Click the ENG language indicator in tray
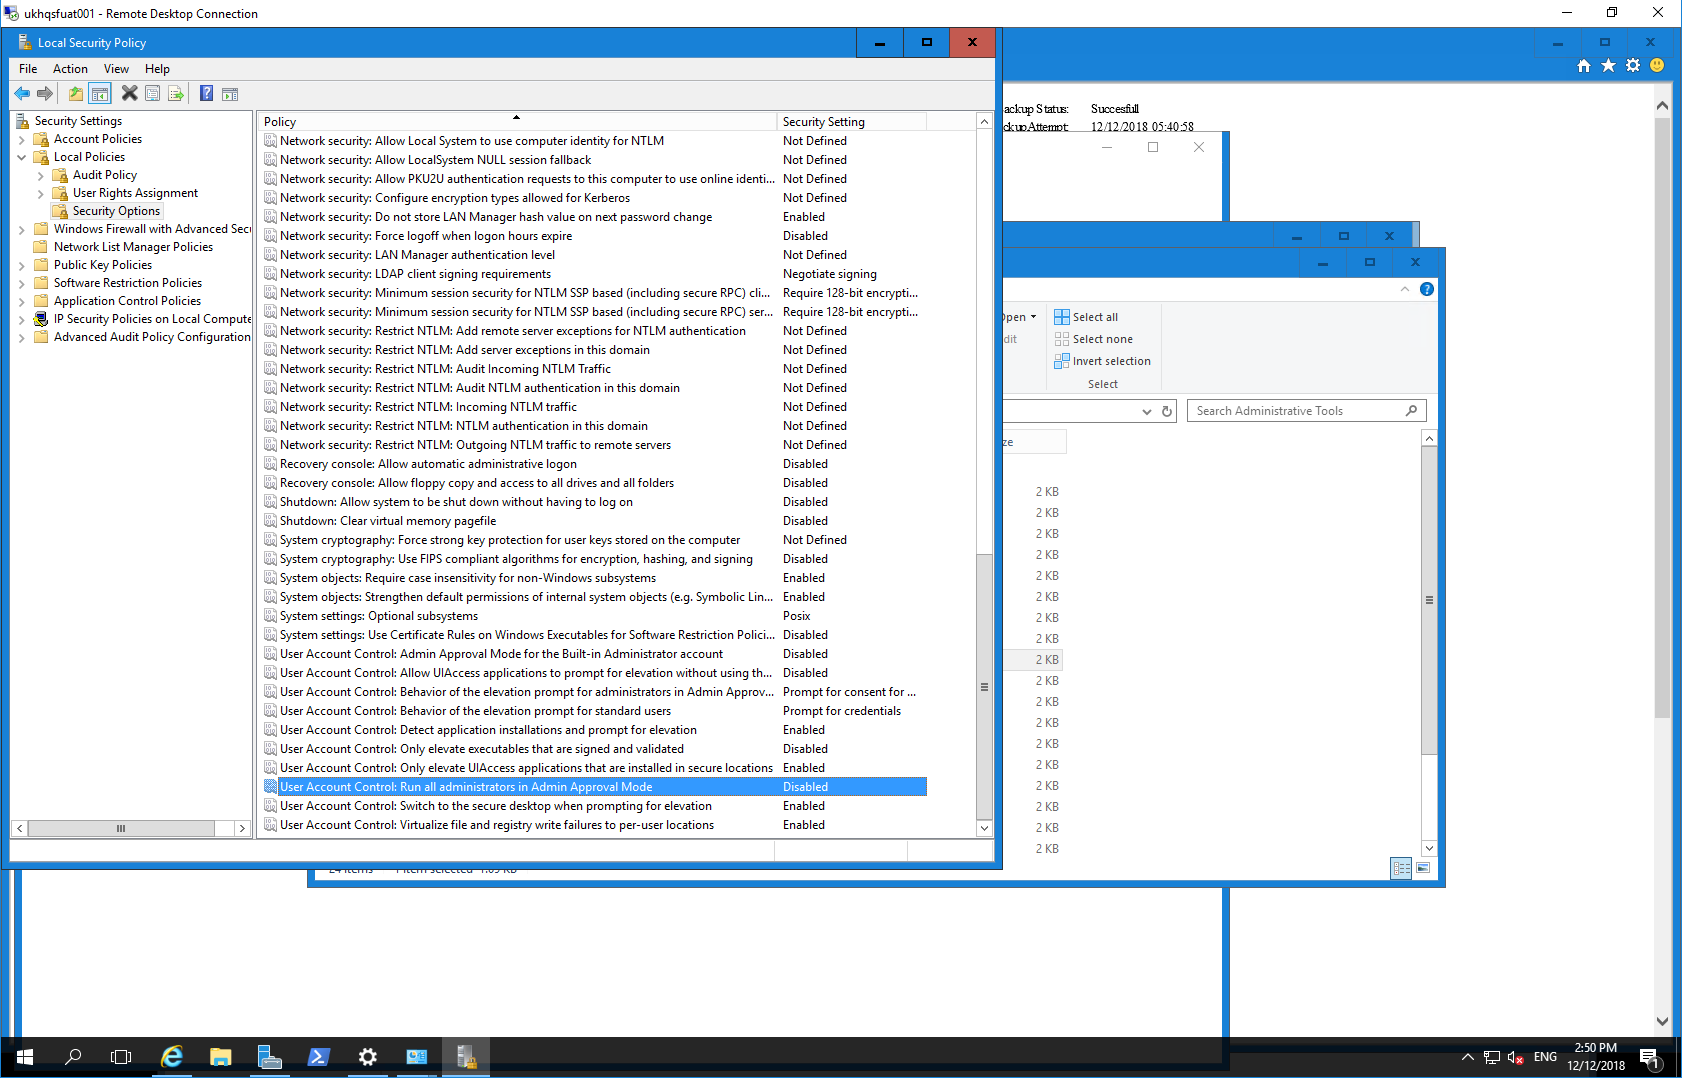This screenshot has height=1078, width=1682. click(x=1545, y=1057)
